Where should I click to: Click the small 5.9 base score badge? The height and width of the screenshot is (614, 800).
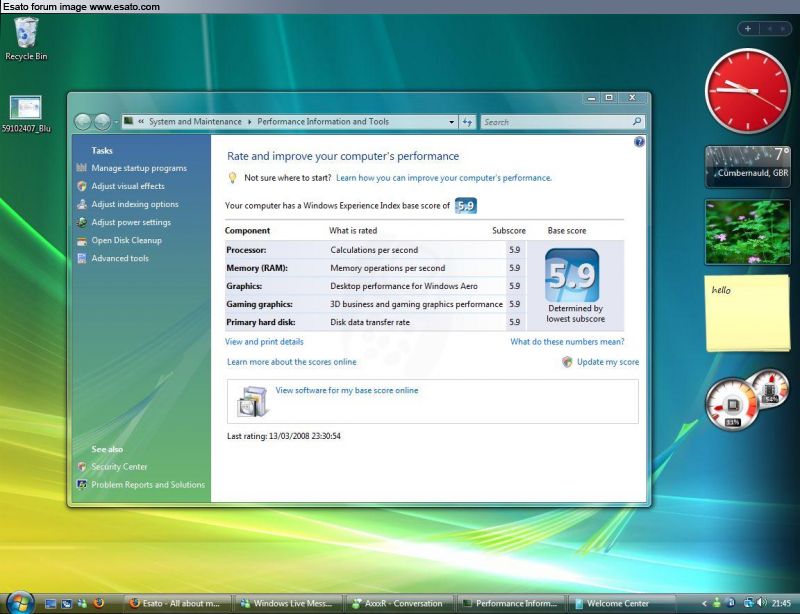[x=466, y=206]
